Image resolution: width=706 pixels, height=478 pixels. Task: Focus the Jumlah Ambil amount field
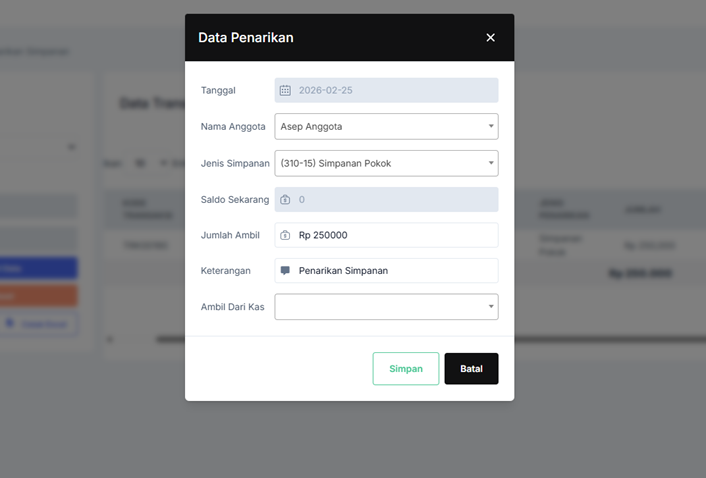point(395,235)
